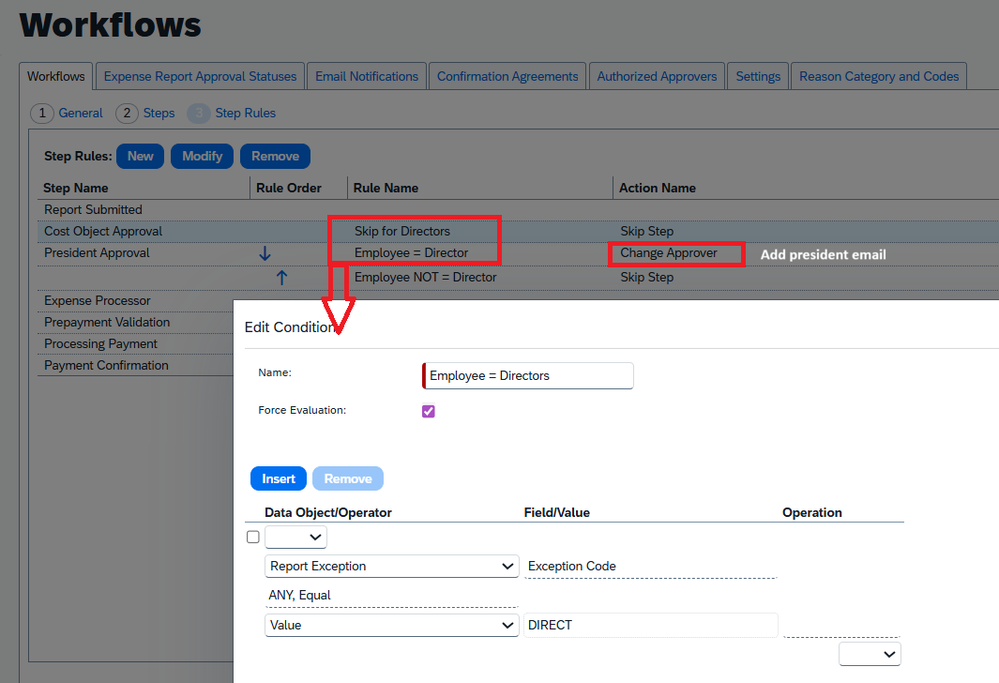The image size is (999, 683).
Task: Open the small blank operator dropdown
Action: (x=296, y=537)
